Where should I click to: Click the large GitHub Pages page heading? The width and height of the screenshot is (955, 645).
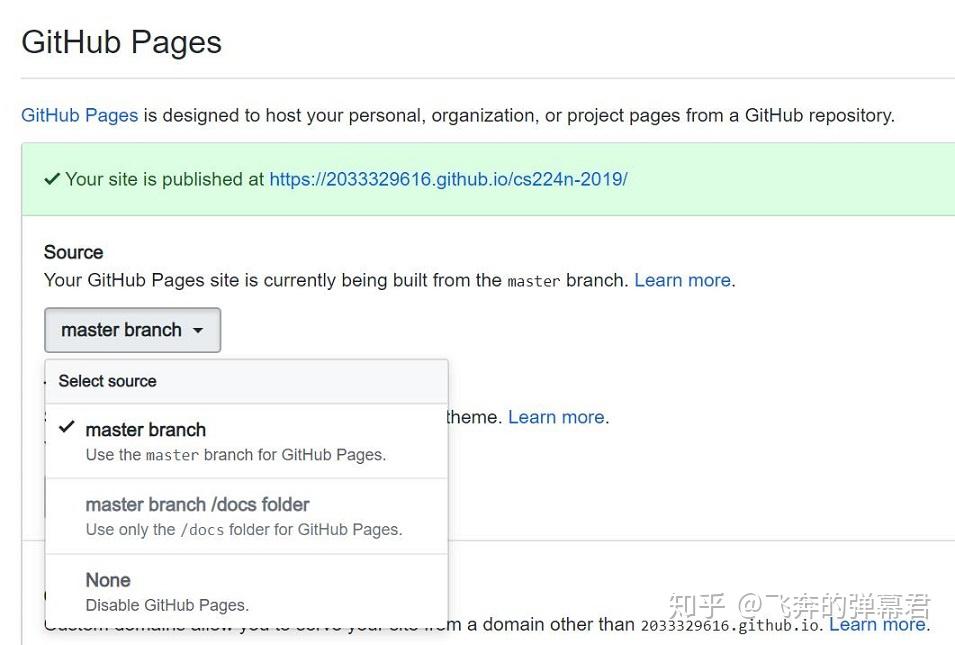pyautogui.click(x=121, y=42)
